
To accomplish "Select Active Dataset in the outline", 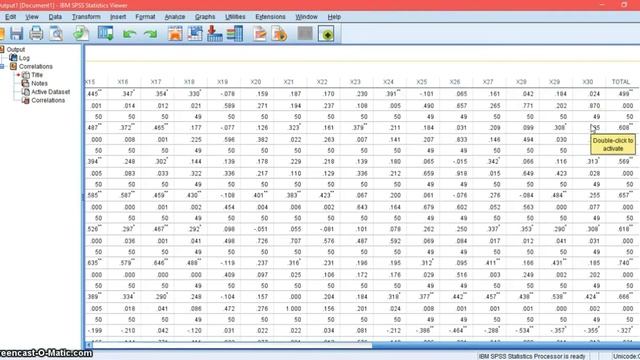I will point(51,92).
